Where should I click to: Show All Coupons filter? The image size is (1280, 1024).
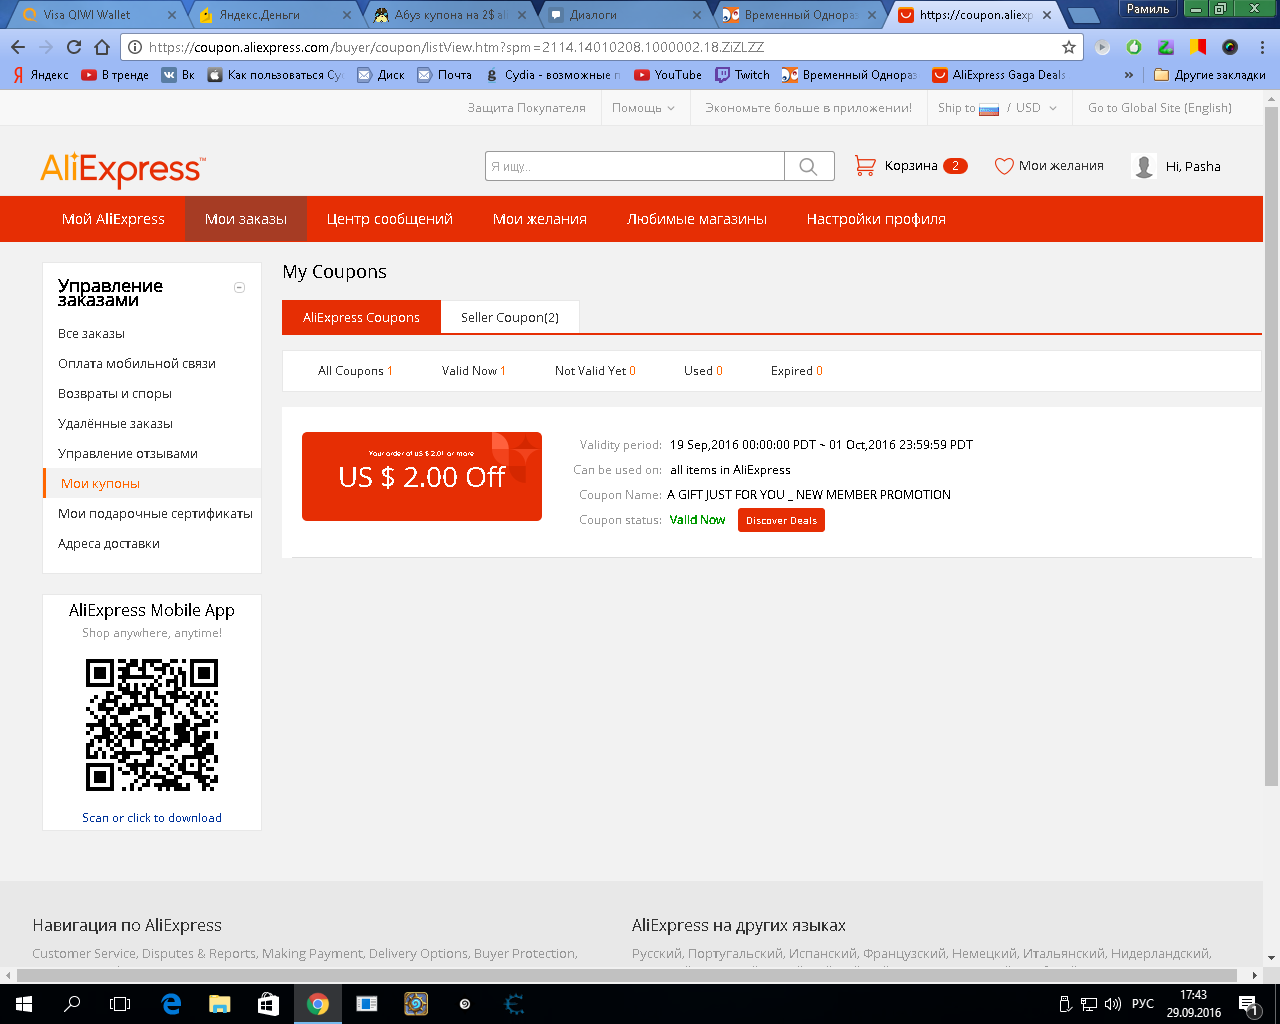pyautogui.click(x=355, y=371)
